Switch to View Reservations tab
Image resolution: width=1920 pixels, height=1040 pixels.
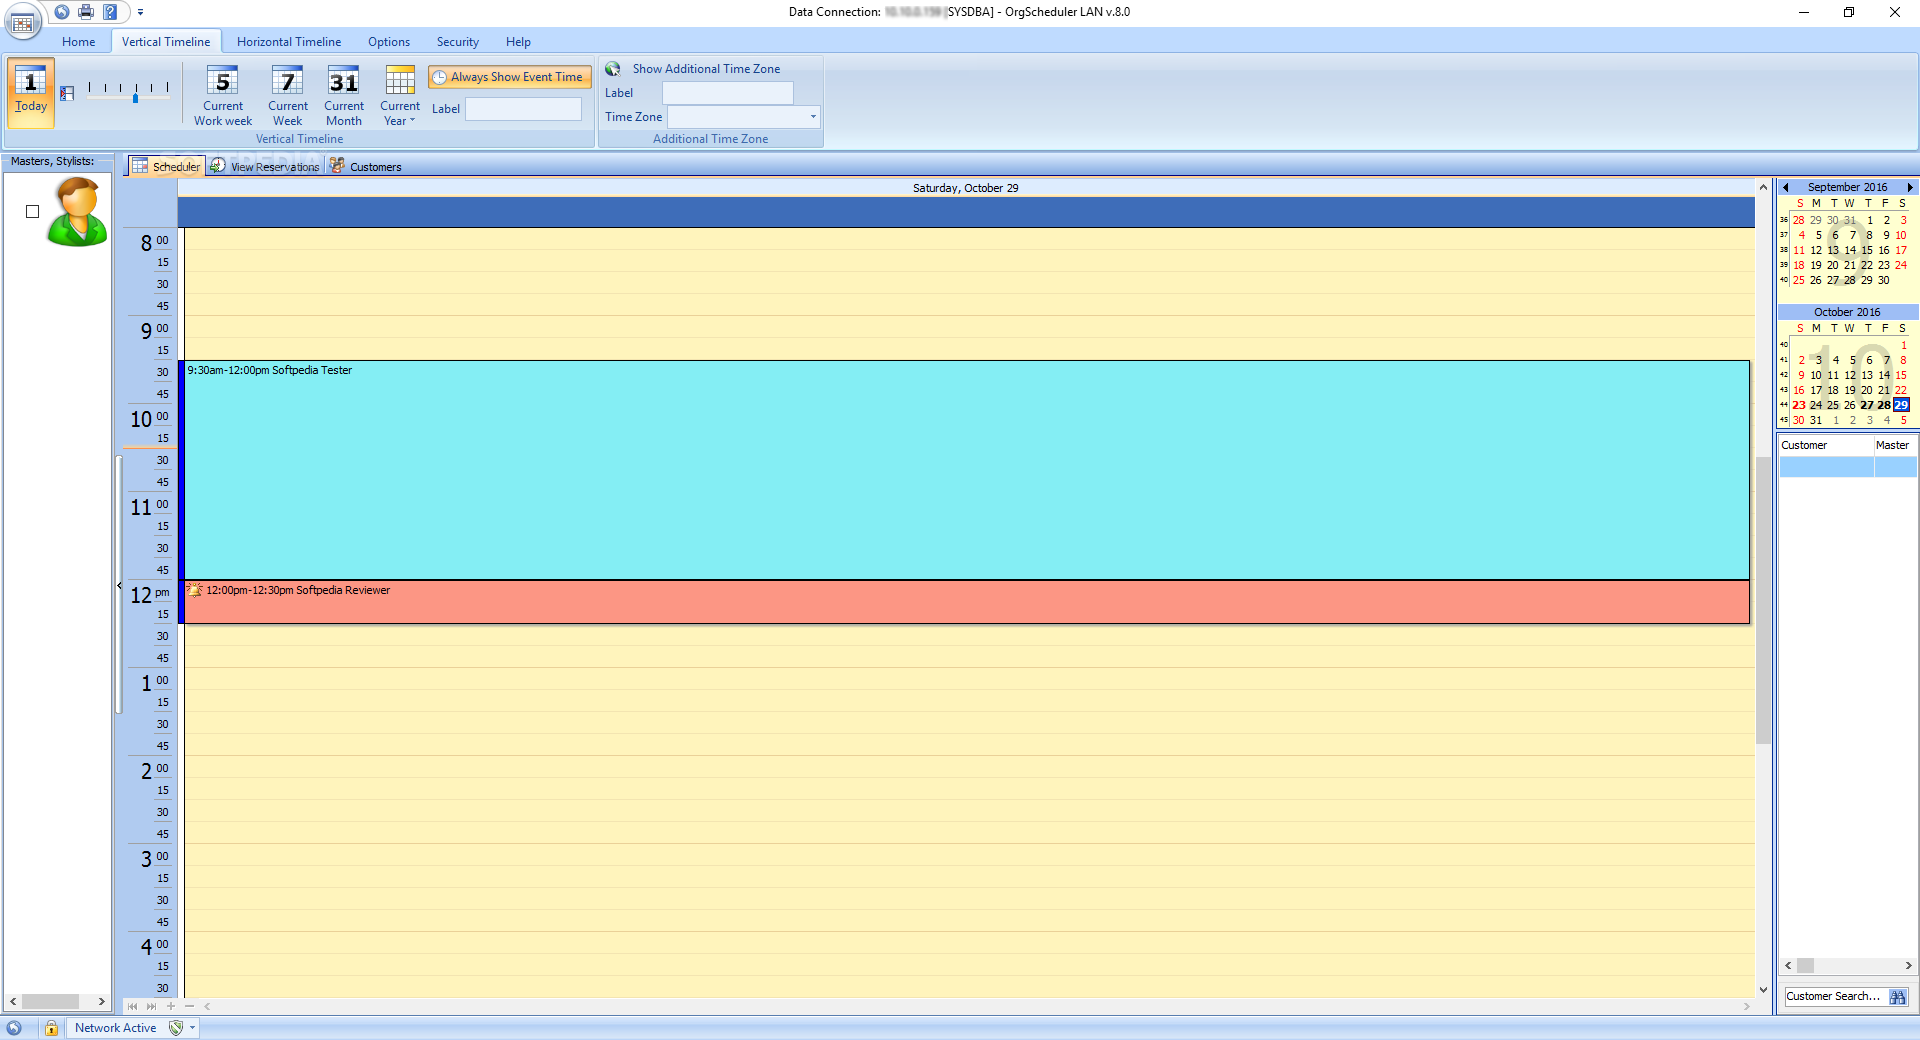tap(265, 166)
